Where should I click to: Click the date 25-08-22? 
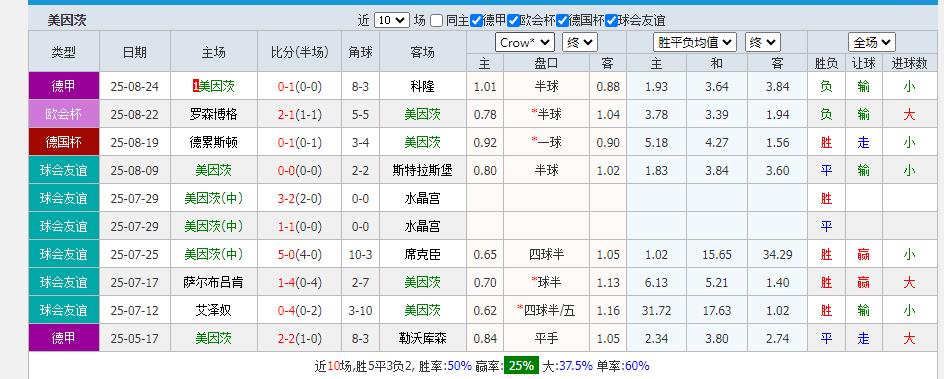click(134, 114)
